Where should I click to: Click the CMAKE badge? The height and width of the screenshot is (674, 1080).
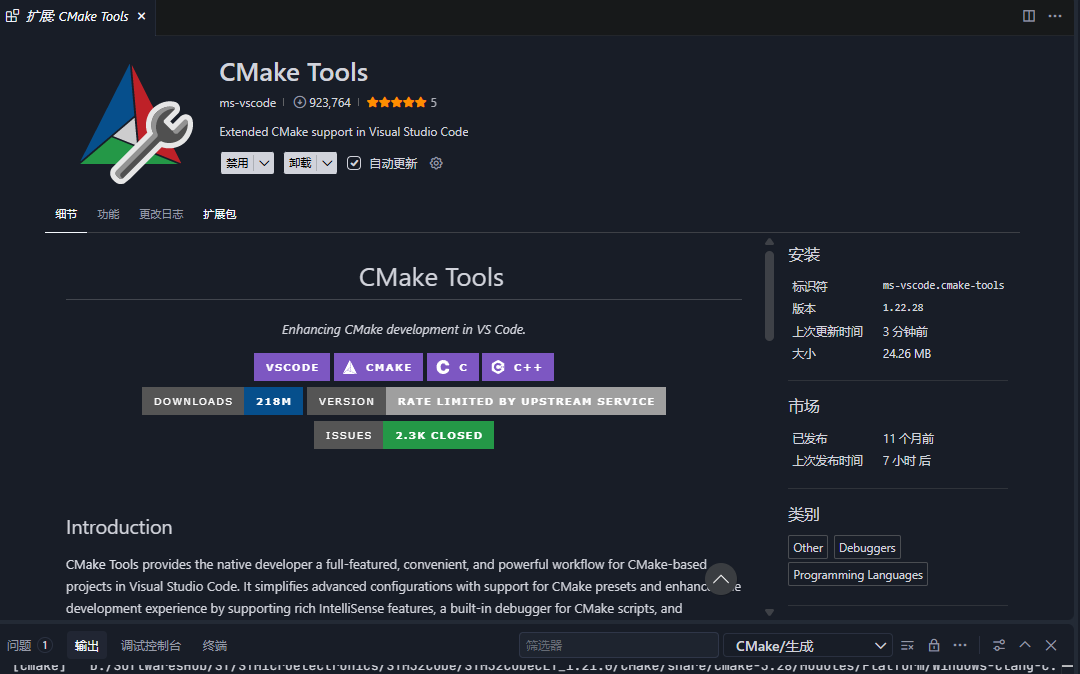tap(378, 367)
